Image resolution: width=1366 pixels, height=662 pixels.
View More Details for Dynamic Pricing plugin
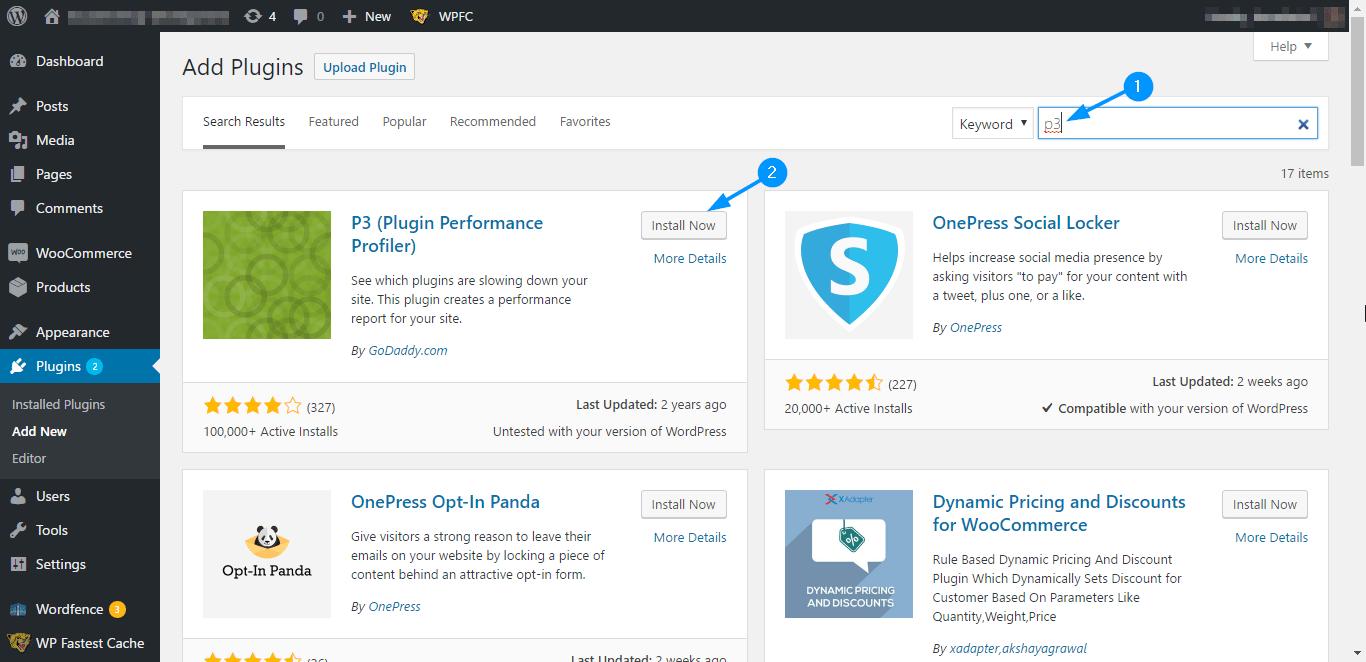1271,537
